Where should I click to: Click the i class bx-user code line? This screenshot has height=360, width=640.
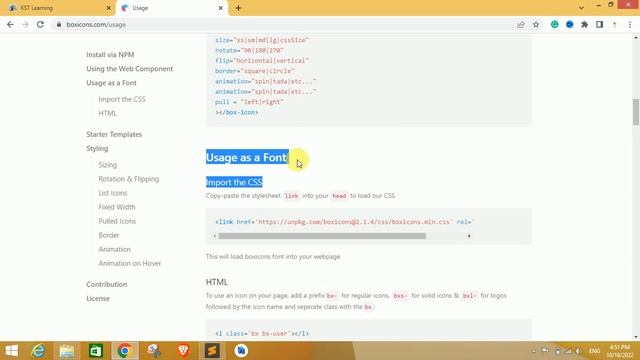pos(262,333)
